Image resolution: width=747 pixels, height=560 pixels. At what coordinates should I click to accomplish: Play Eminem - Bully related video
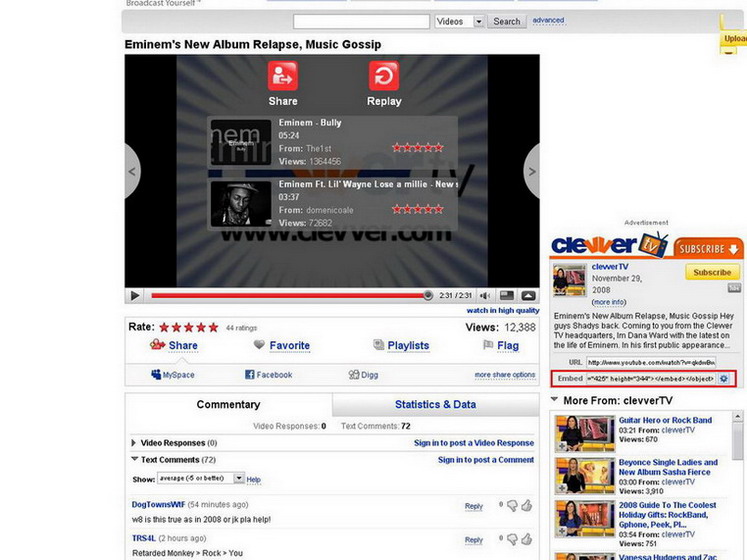point(333,142)
